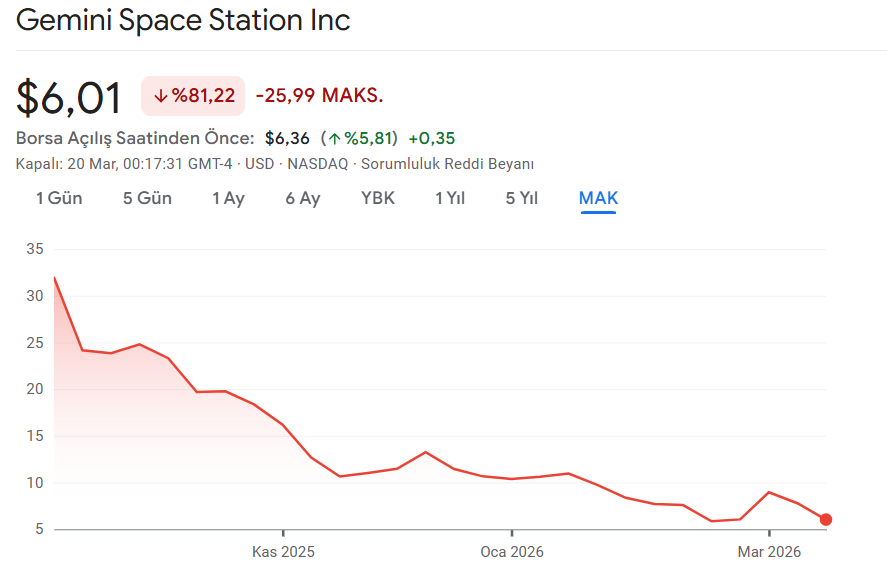Click the down arrow in %81,22 badge
Screen dimensions: 887x575
click(x=161, y=96)
